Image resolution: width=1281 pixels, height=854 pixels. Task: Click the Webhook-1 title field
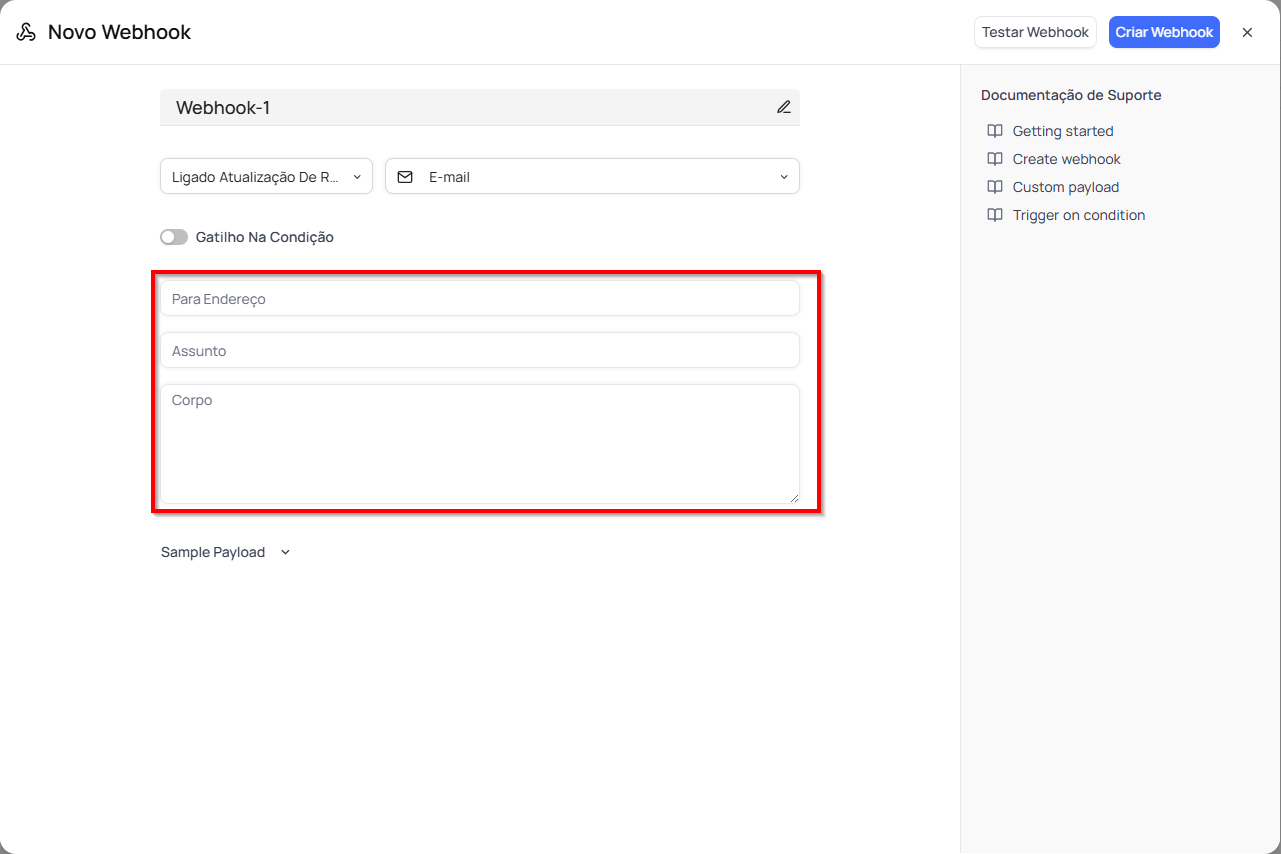tap(460, 107)
